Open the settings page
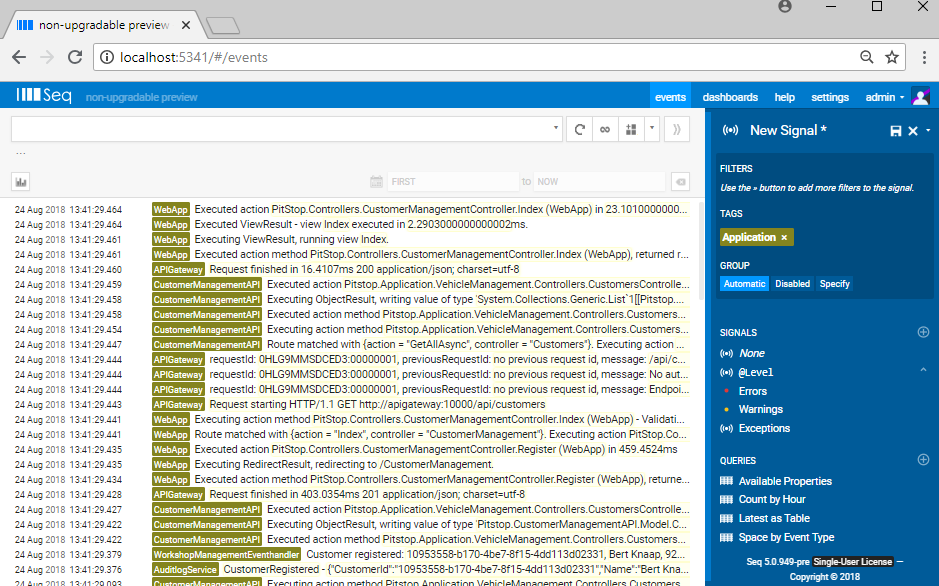 pos(829,97)
